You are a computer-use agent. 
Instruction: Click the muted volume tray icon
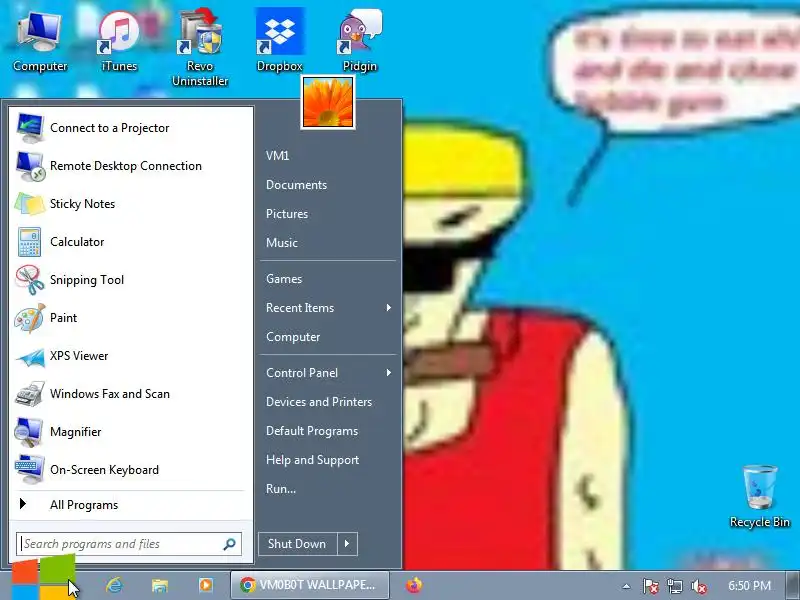[x=698, y=586]
